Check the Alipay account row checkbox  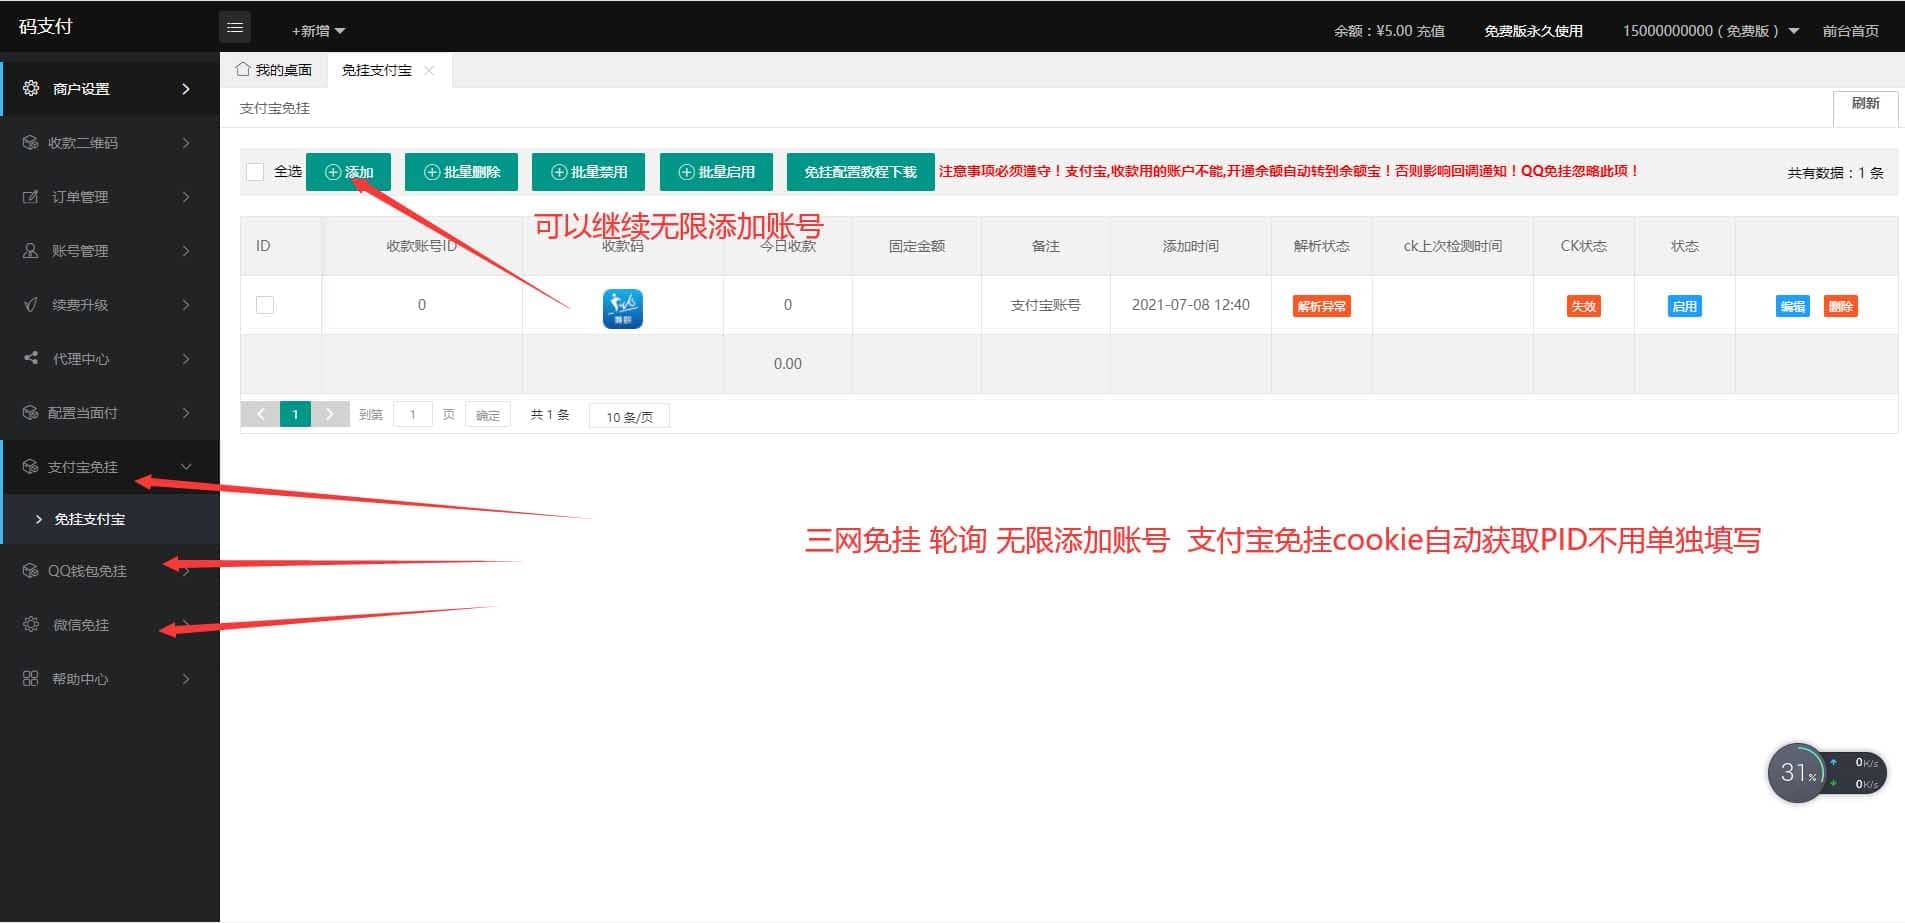(265, 305)
